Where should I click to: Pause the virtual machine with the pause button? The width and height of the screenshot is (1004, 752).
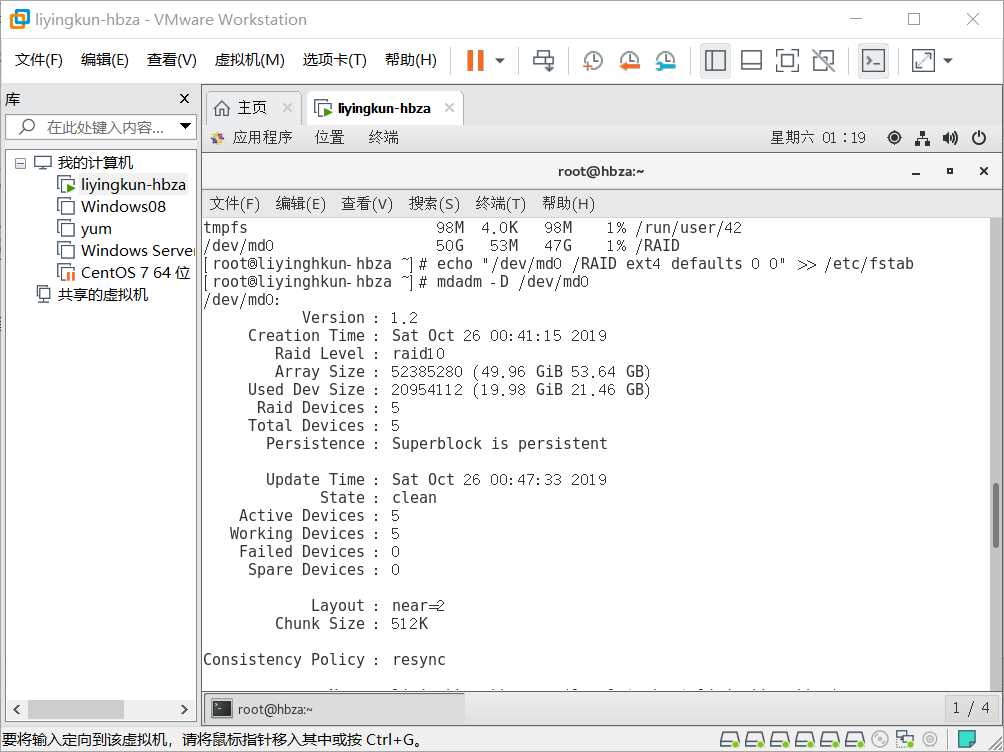pos(475,61)
